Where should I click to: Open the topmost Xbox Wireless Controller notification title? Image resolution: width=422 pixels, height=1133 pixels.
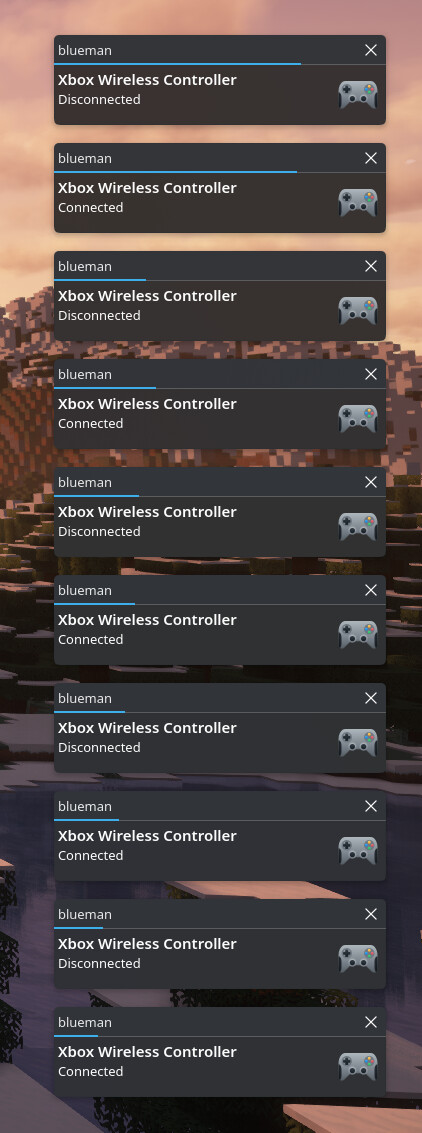coord(147,80)
